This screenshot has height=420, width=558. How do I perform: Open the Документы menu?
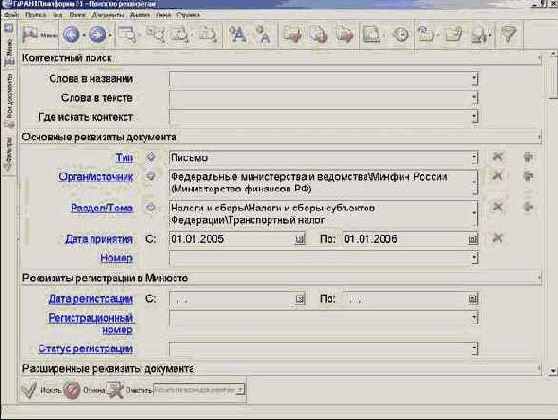click(x=107, y=15)
